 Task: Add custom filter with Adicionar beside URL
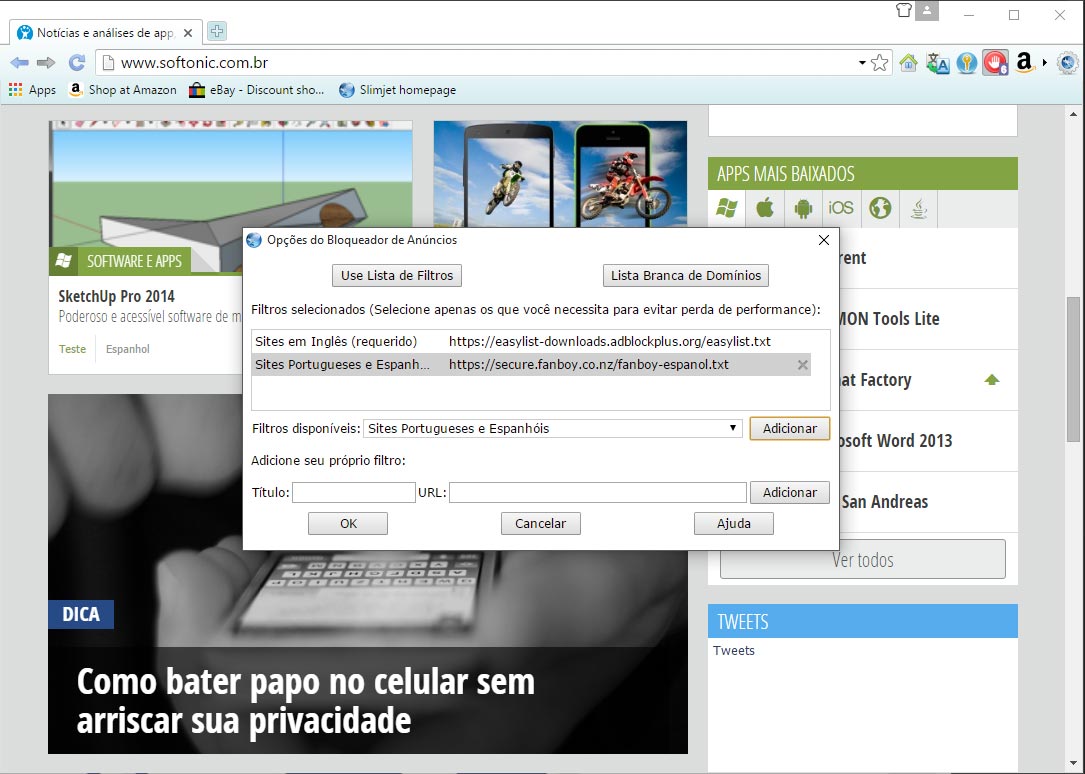(790, 492)
